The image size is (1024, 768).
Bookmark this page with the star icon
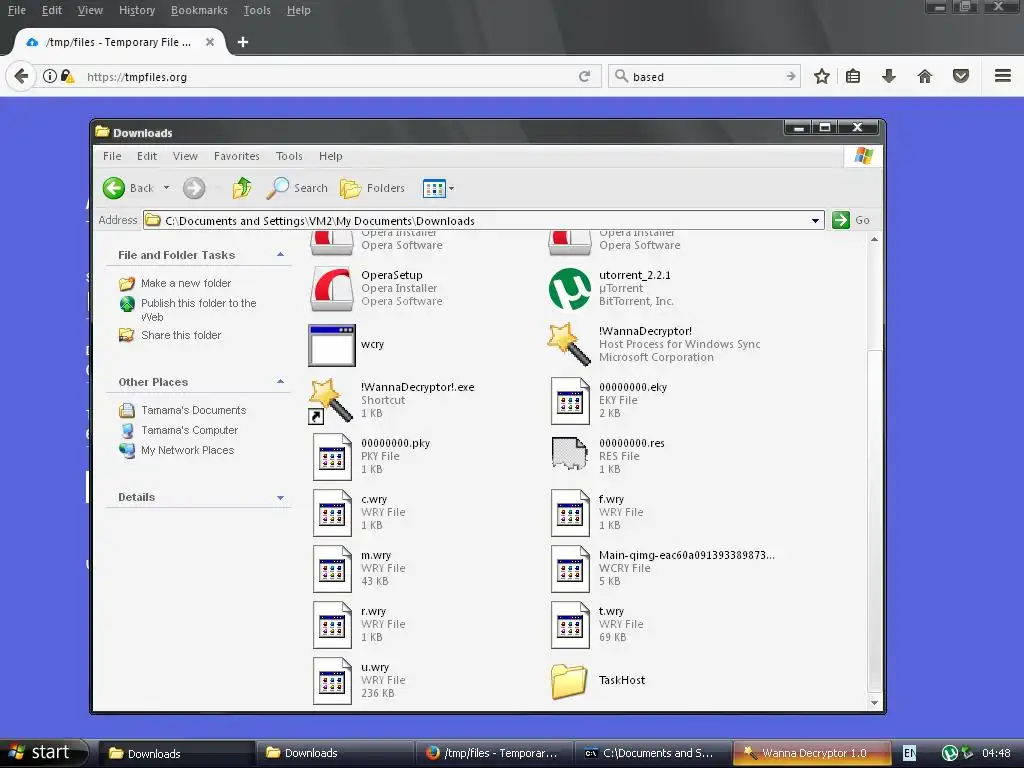[x=822, y=76]
